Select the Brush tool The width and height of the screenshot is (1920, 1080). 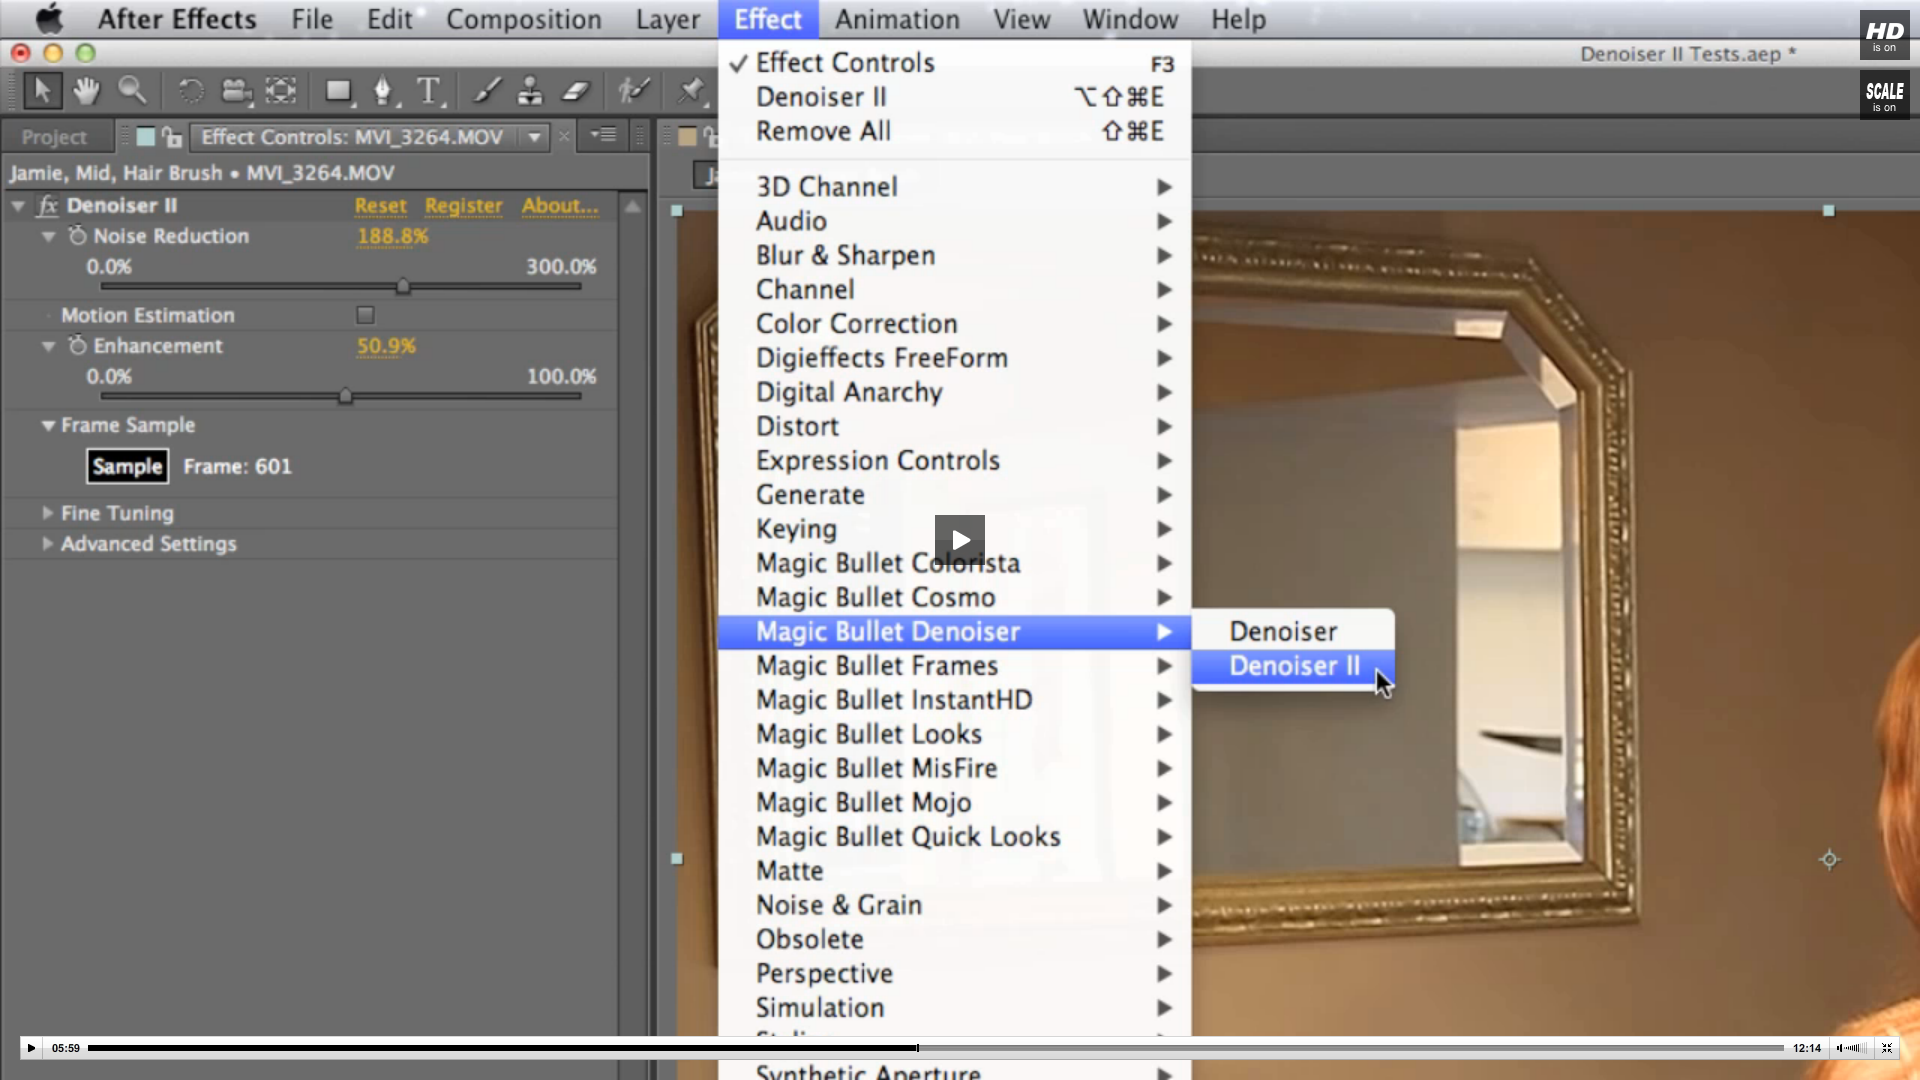point(486,92)
